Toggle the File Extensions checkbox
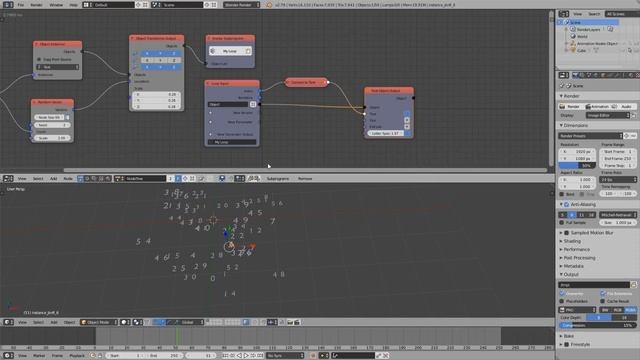This screenshot has height=360, width=640. point(602,293)
